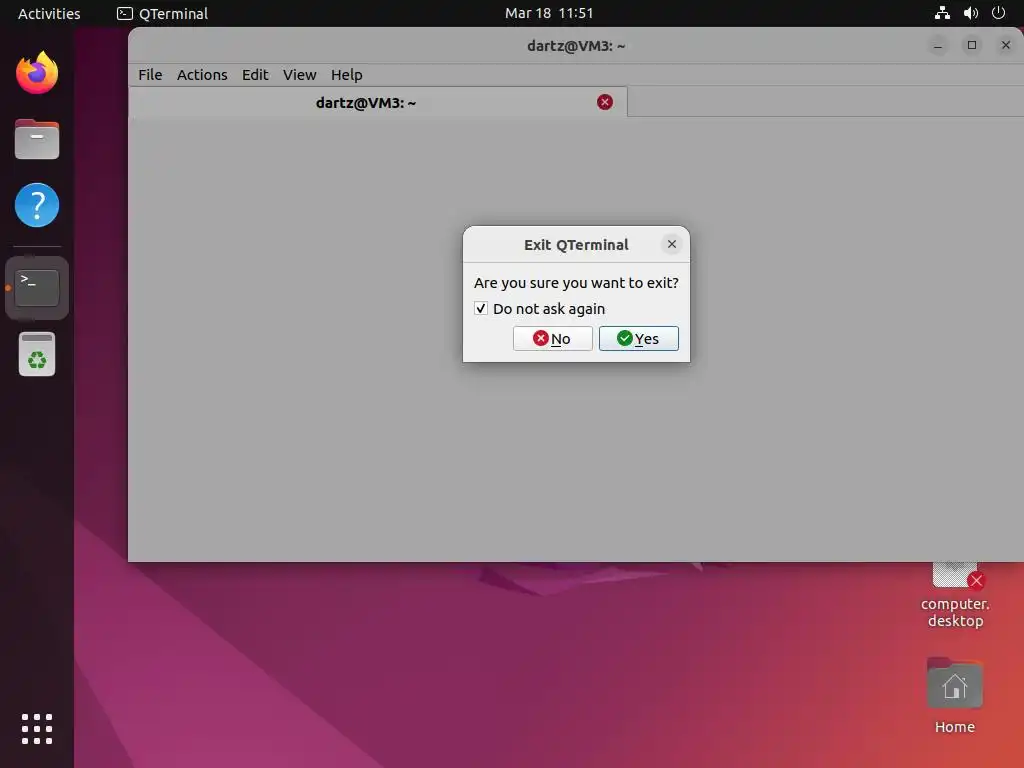Image resolution: width=1024 pixels, height=768 pixels.
Task: Open the clock showing Mar 18 11:51
Action: (549, 13)
